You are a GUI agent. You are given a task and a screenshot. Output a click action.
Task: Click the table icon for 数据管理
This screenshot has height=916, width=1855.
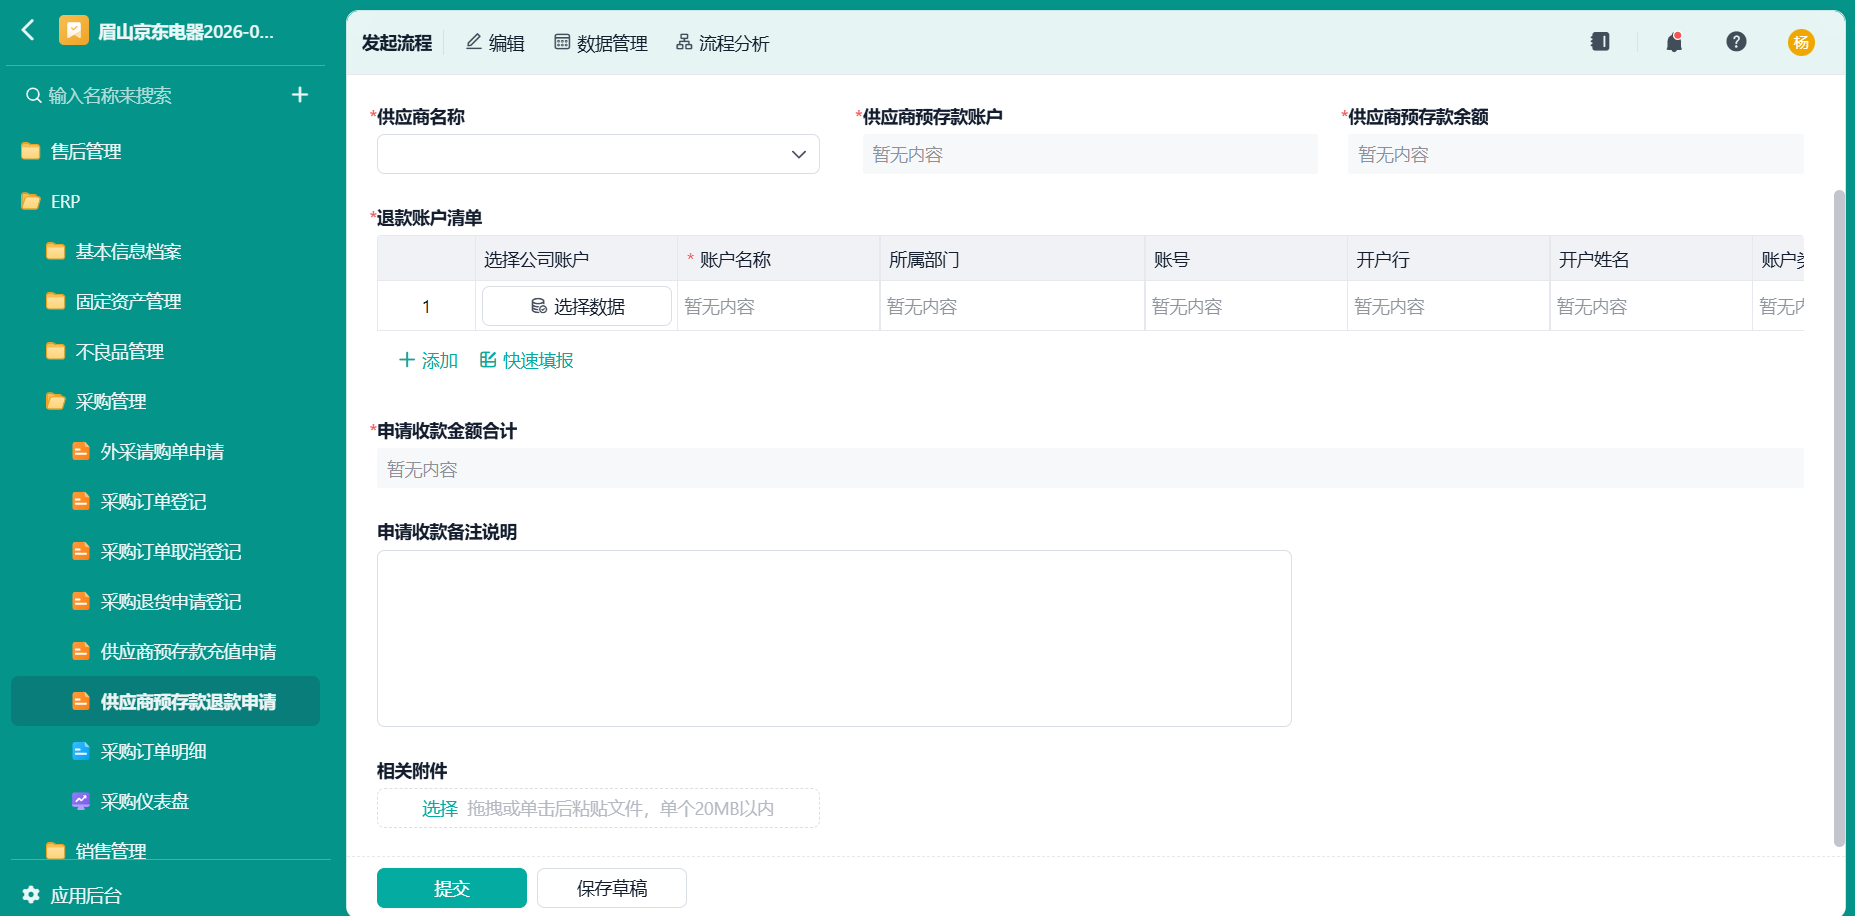coord(562,42)
